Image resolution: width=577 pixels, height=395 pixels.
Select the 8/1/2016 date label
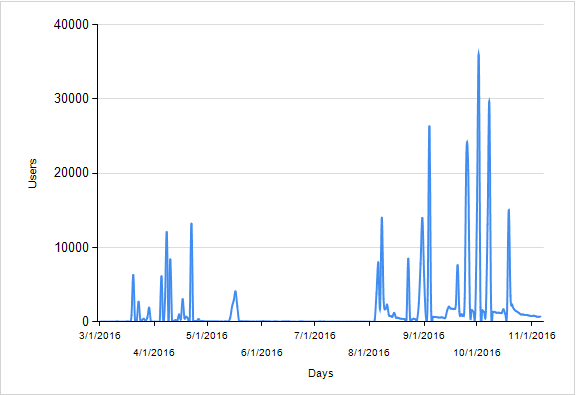tap(369, 353)
